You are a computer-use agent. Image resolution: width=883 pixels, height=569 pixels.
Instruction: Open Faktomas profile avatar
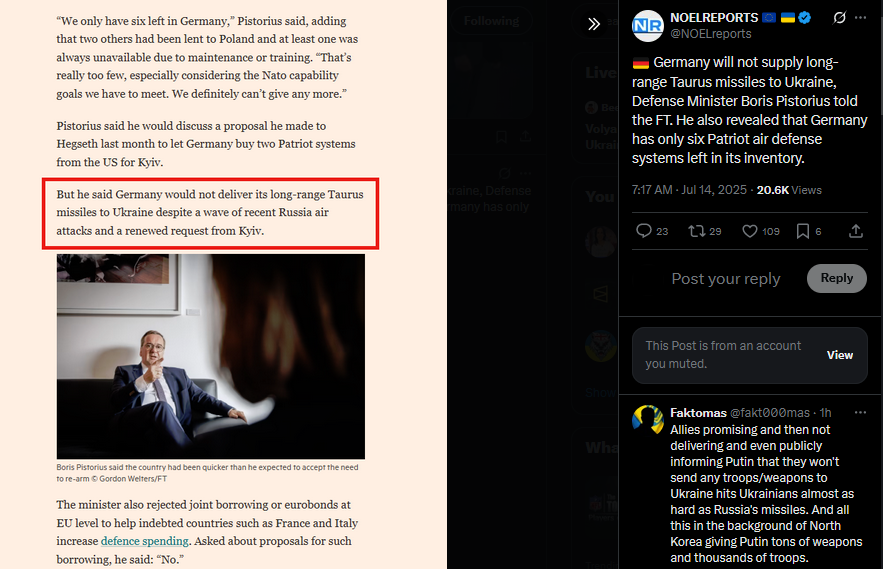648,420
